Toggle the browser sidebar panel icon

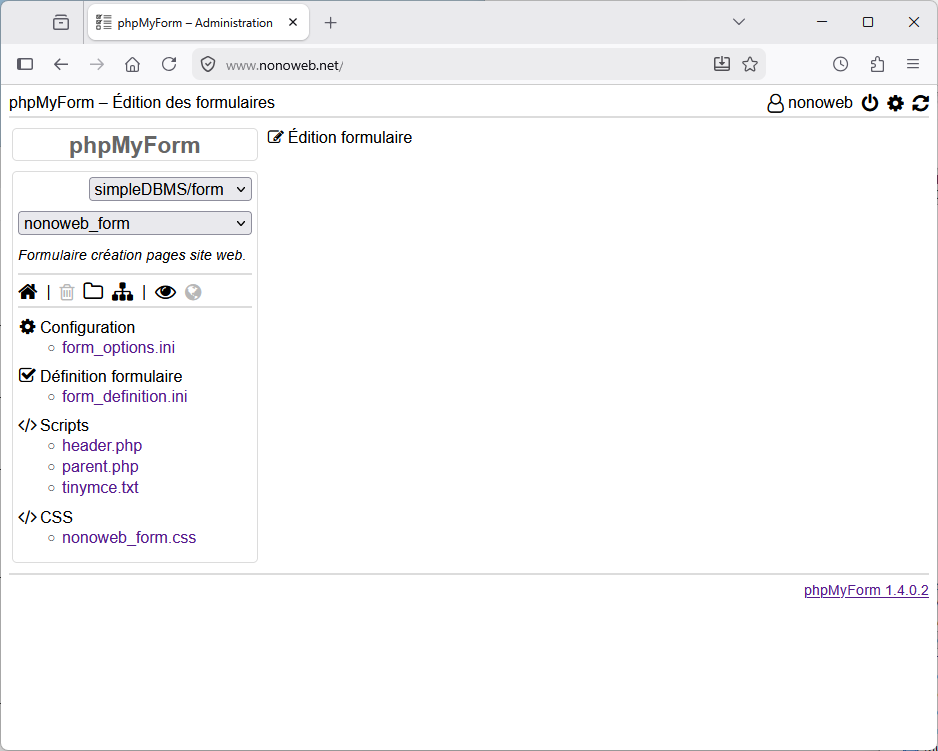coord(25,64)
